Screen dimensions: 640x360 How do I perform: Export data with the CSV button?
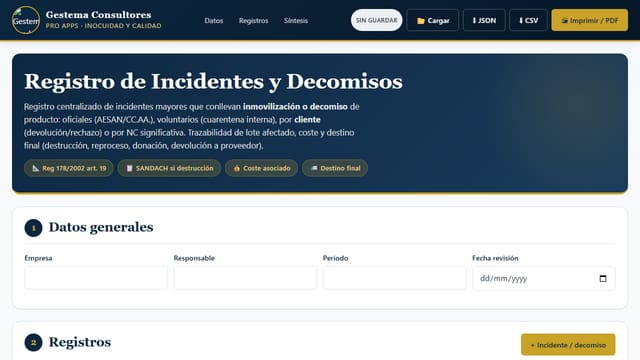[x=528, y=20]
